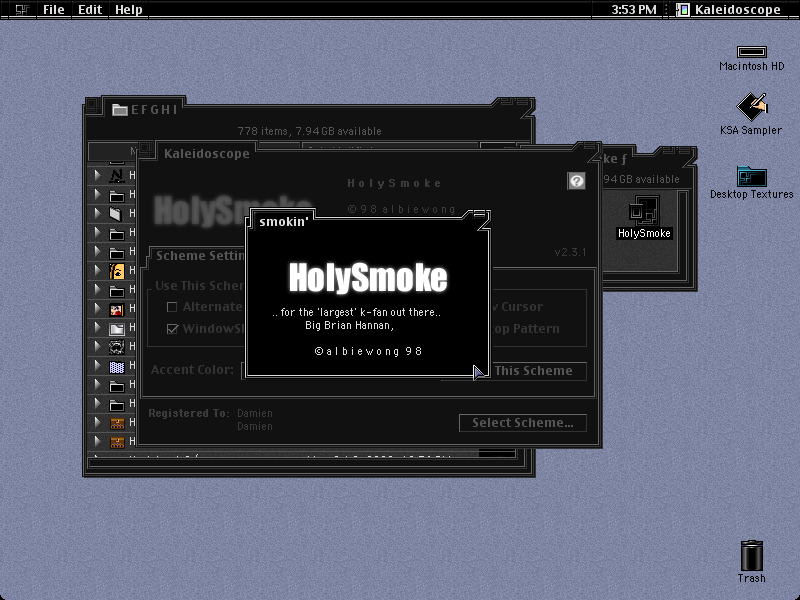
Task: Select the red picture icon in EFGHI list
Action: [117, 309]
